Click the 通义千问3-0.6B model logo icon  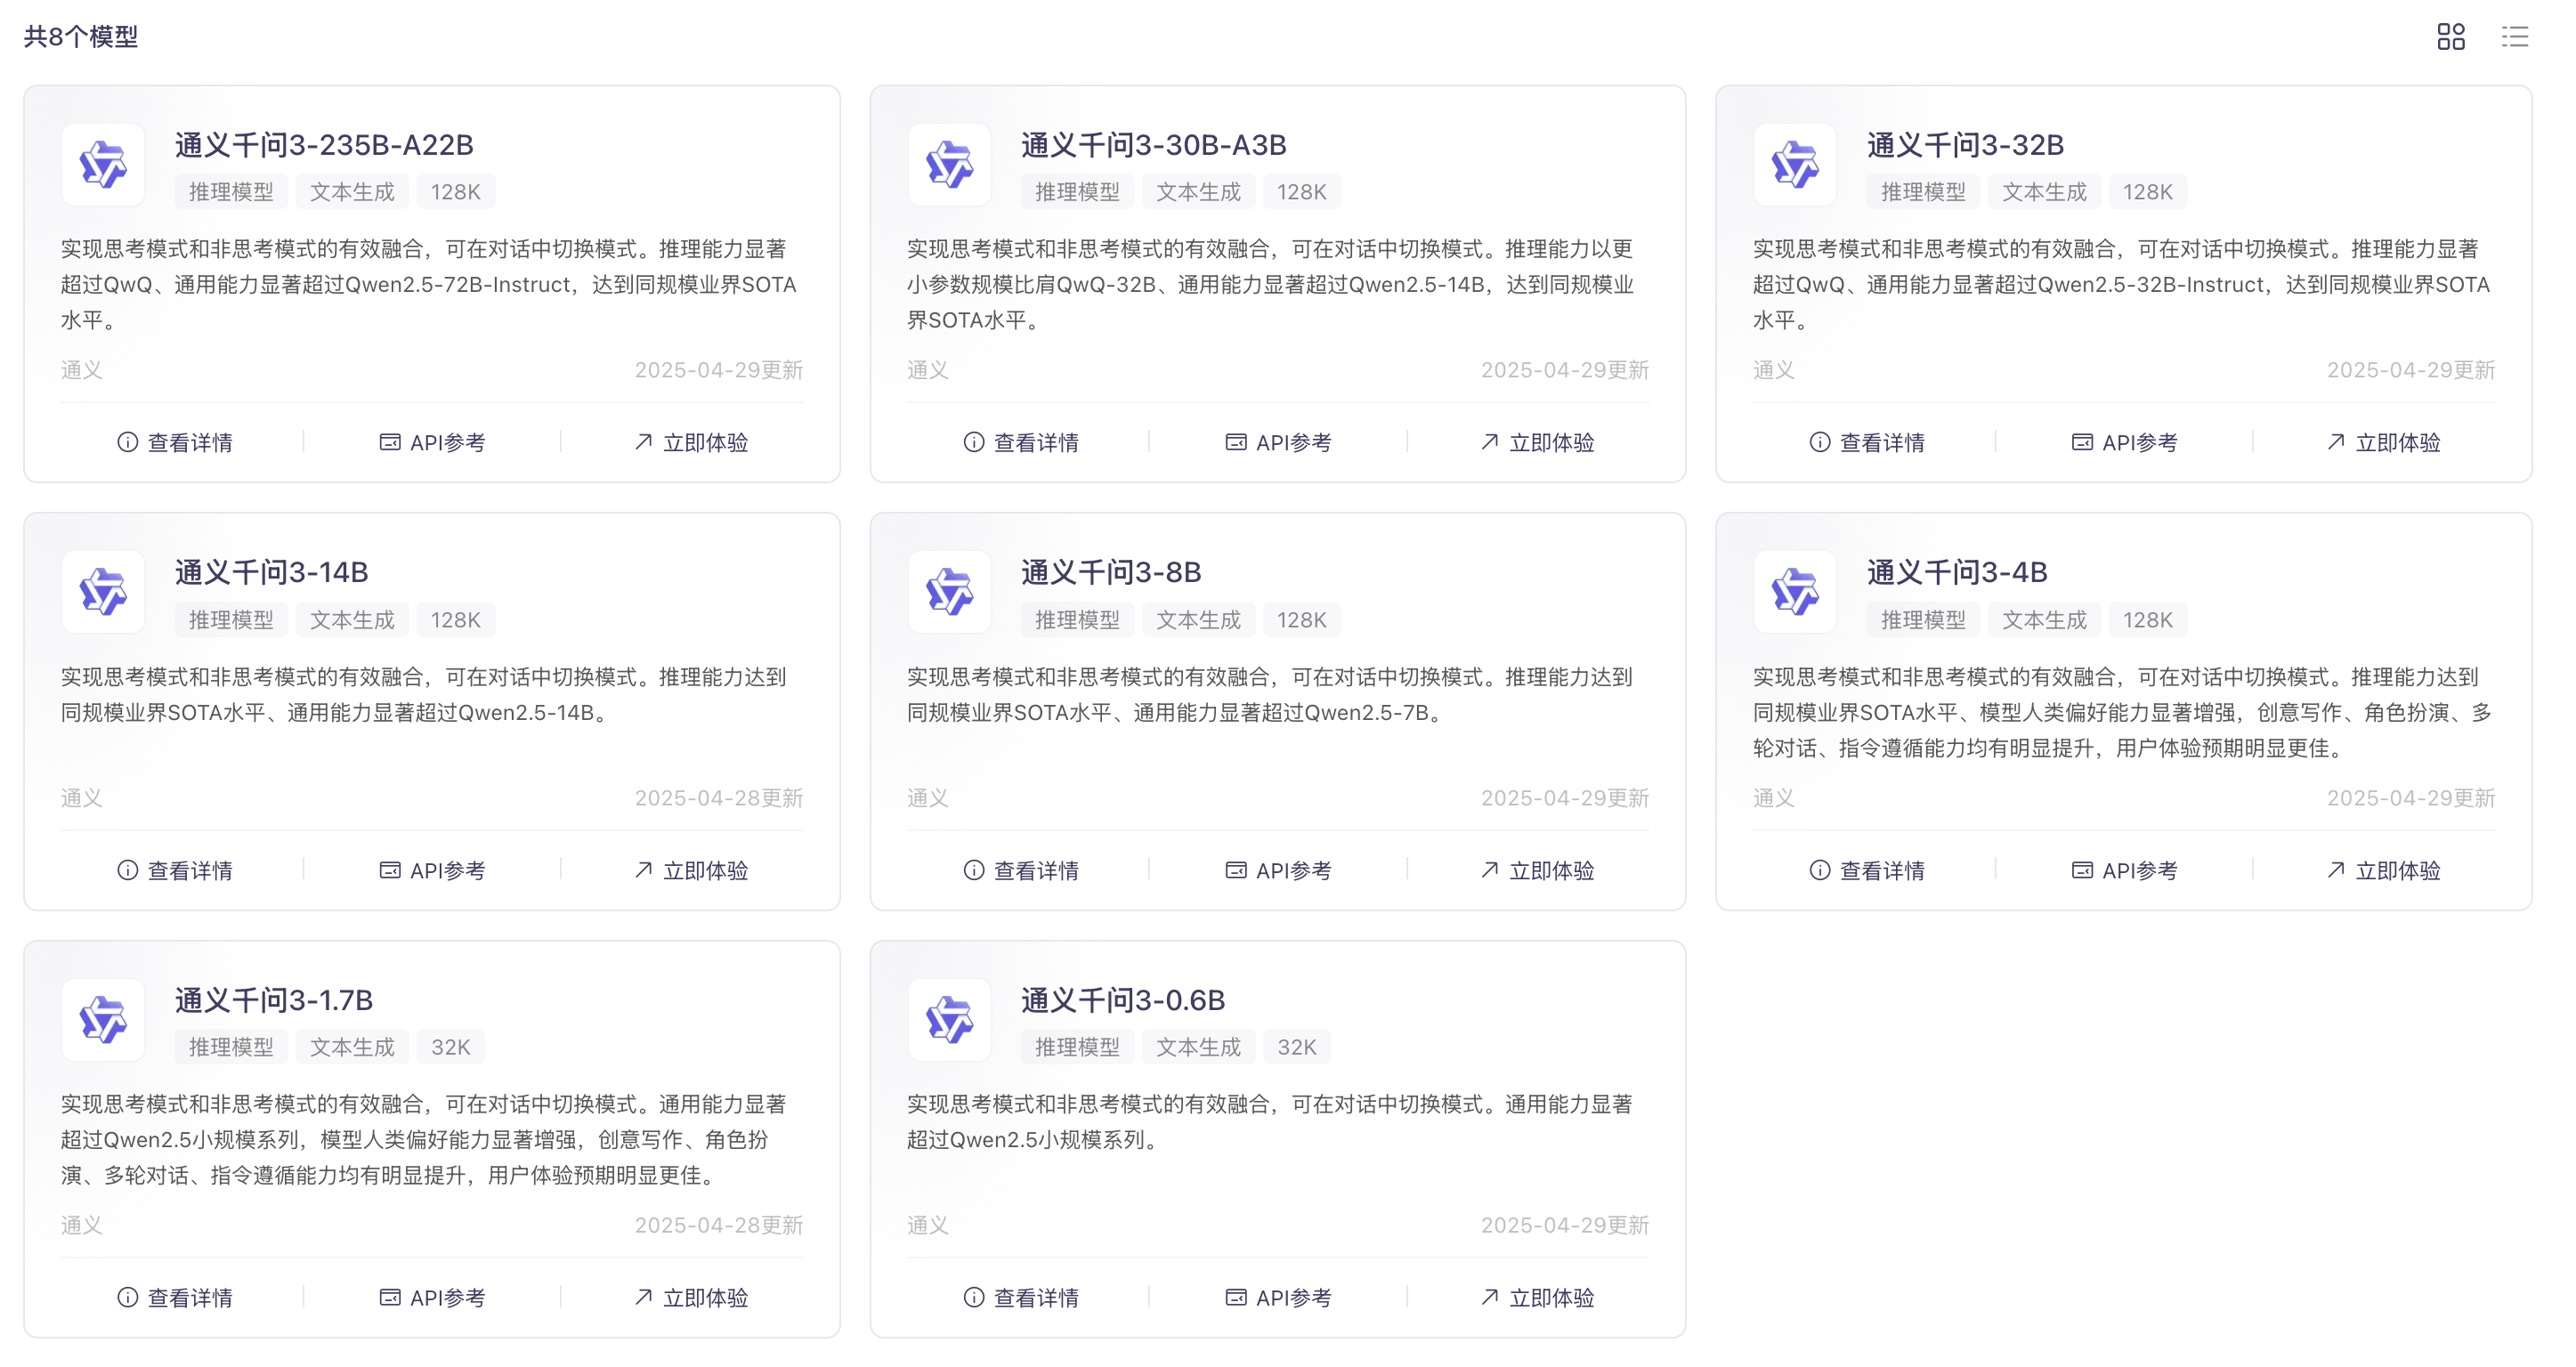click(949, 1020)
